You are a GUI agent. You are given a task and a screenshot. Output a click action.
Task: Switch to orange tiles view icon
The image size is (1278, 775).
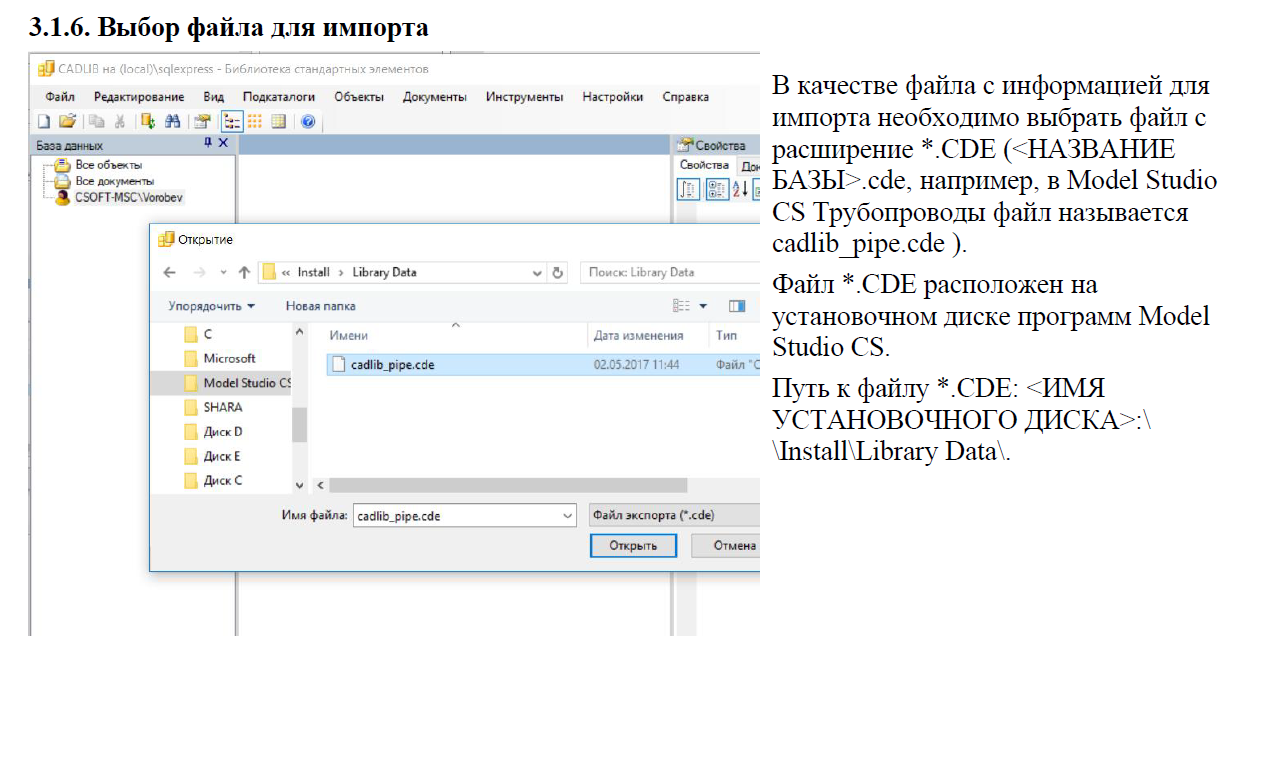tap(255, 121)
